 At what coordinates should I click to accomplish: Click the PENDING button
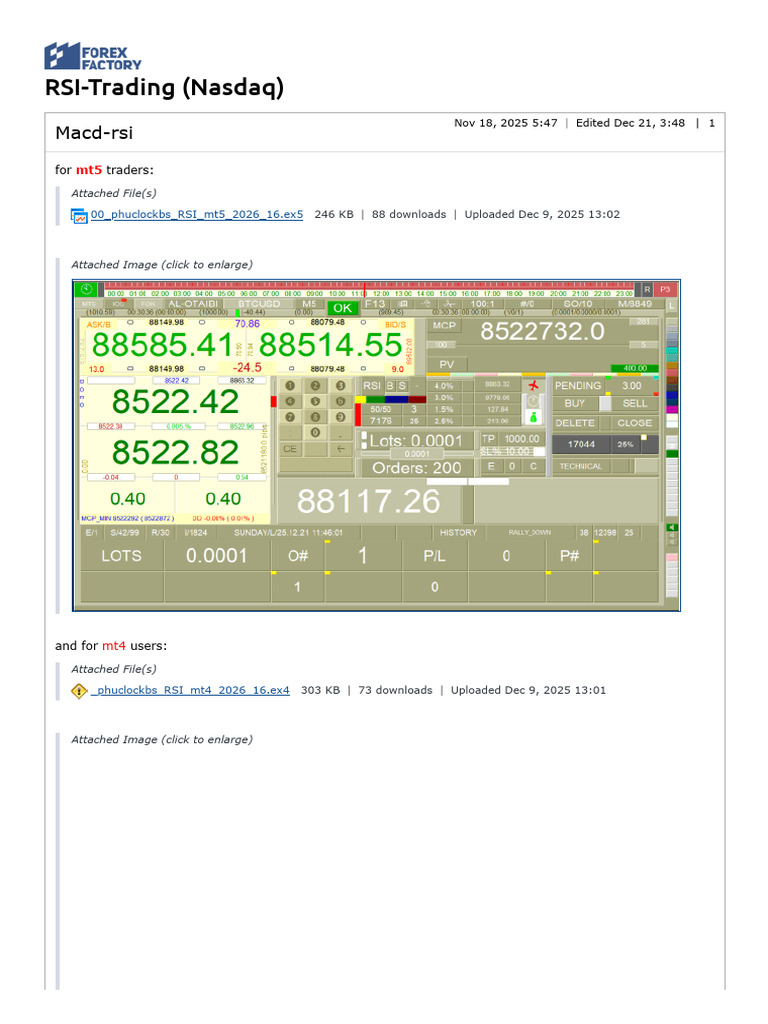click(x=578, y=385)
